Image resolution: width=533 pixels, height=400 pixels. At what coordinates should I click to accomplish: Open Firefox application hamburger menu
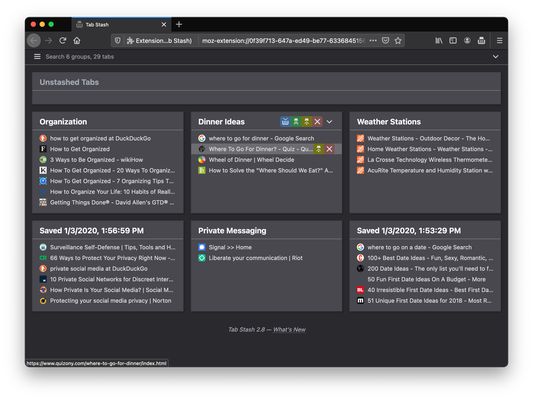(499, 40)
